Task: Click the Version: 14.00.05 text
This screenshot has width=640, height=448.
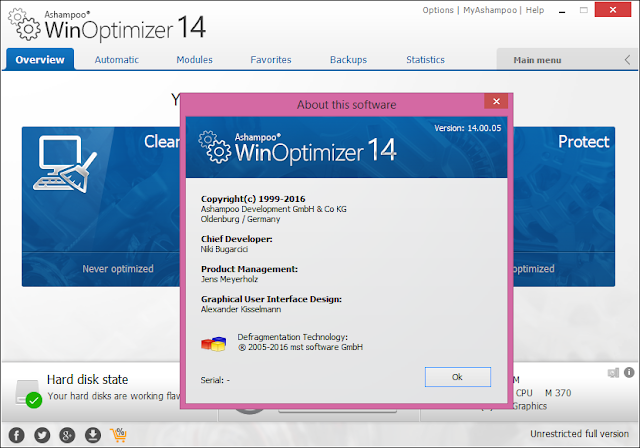Action: click(x=467, y=128)
